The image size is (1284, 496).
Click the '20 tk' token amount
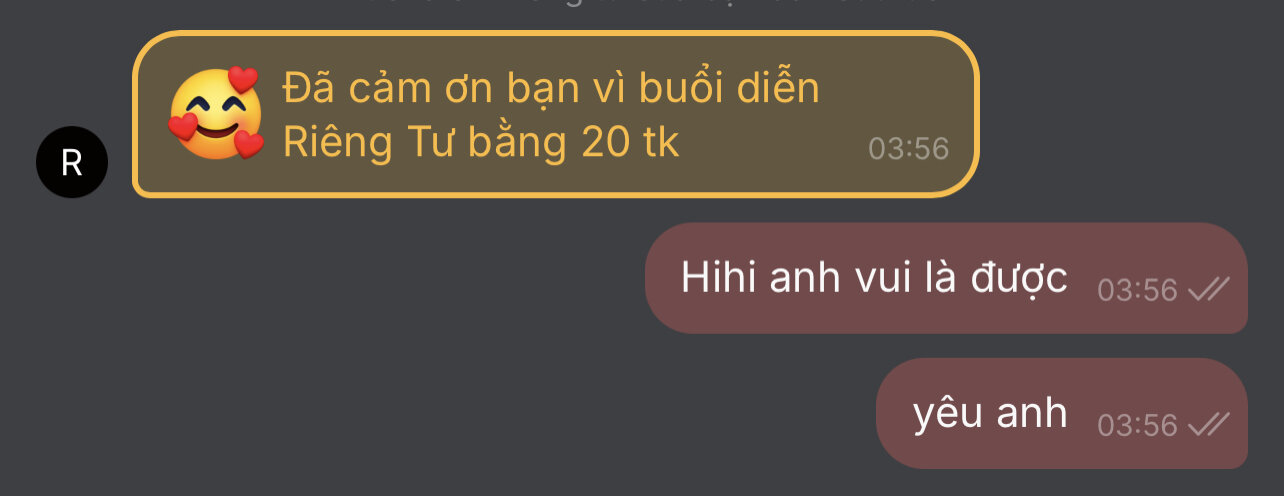630,143
